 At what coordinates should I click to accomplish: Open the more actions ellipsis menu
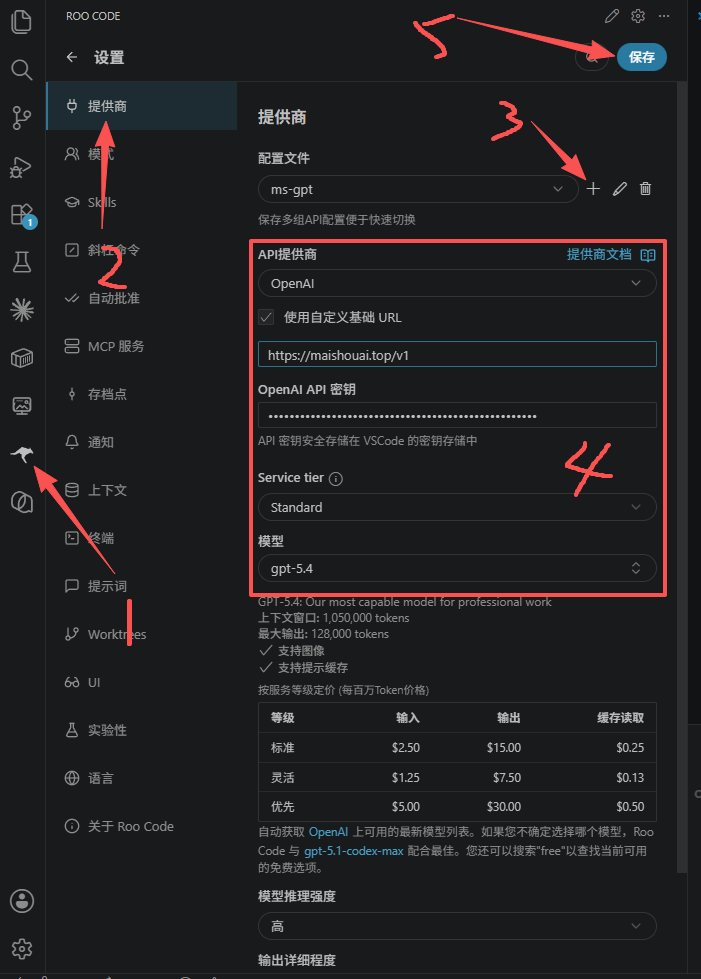coord(664,16)
